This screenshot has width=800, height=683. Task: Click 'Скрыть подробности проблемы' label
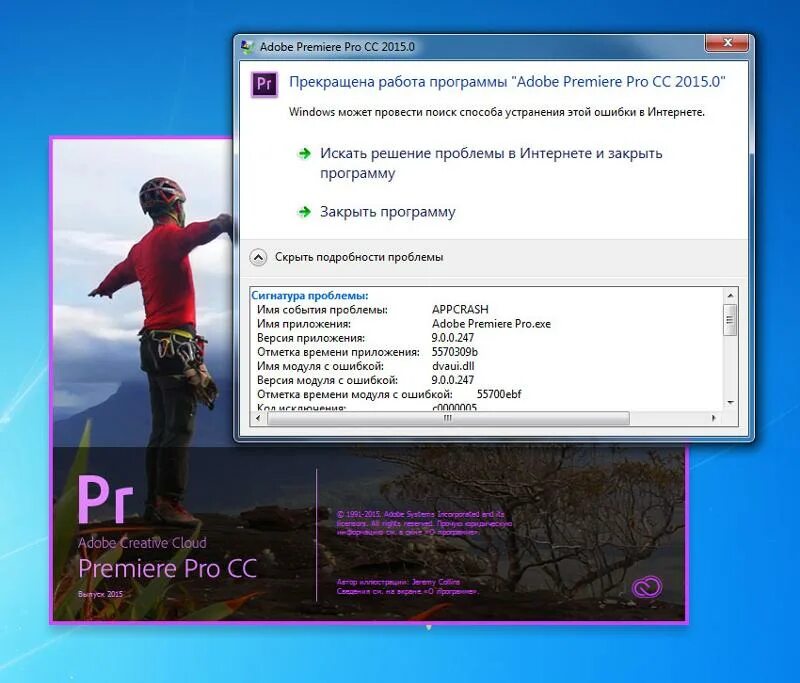(359, 257)
